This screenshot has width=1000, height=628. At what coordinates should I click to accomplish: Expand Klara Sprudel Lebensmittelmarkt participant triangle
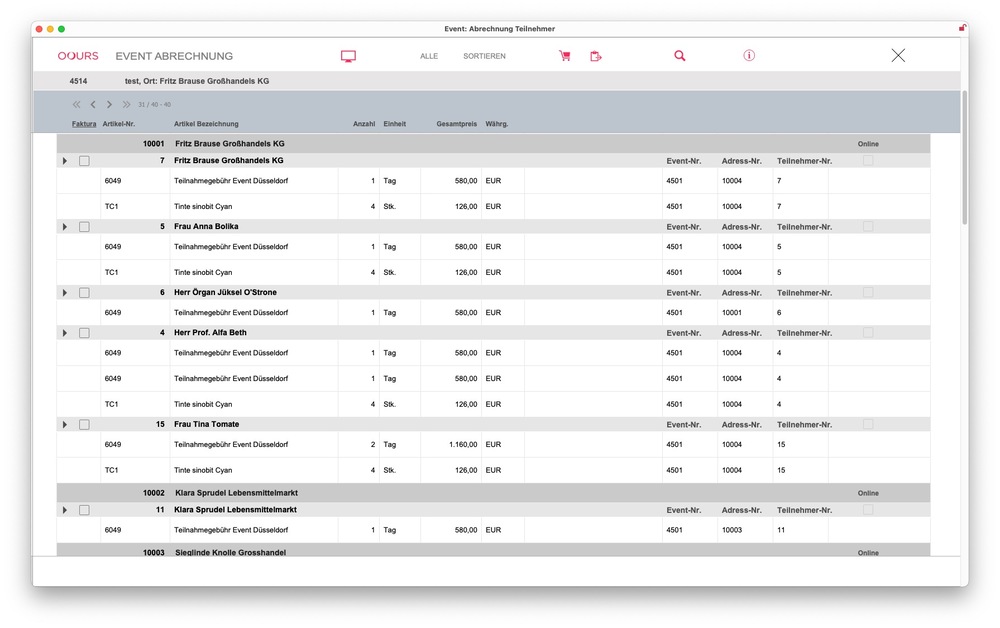coord(65,510)
